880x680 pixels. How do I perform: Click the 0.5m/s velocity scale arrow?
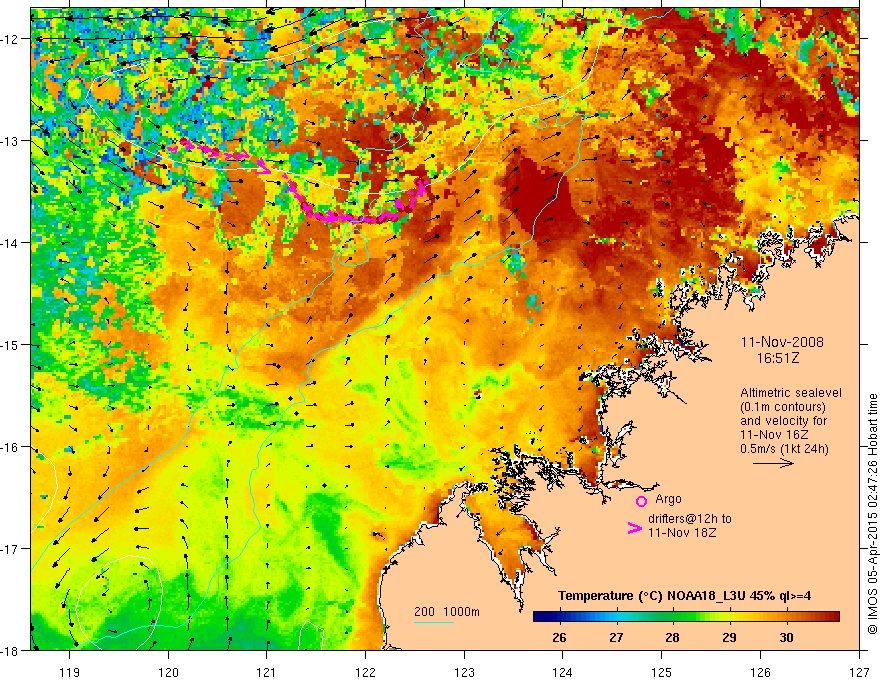pos(773,463)
